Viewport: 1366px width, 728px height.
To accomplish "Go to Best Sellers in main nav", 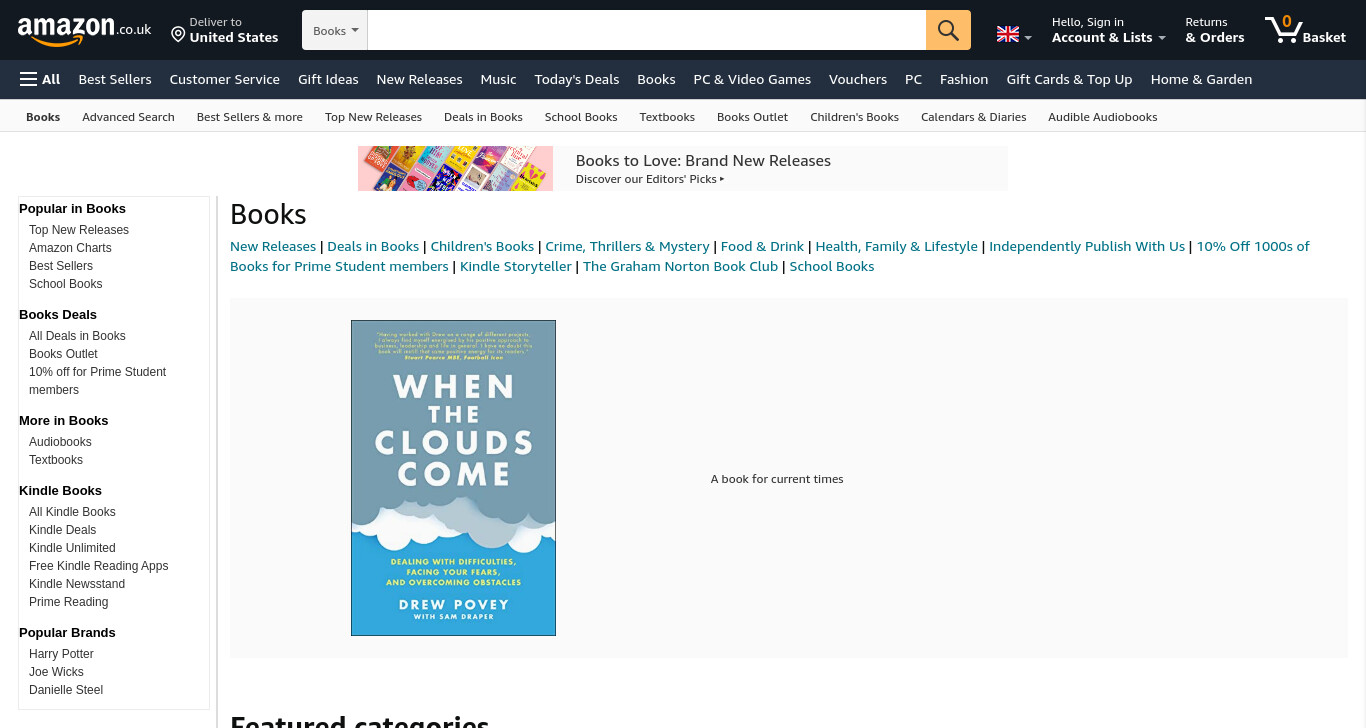I will [115, 79].
